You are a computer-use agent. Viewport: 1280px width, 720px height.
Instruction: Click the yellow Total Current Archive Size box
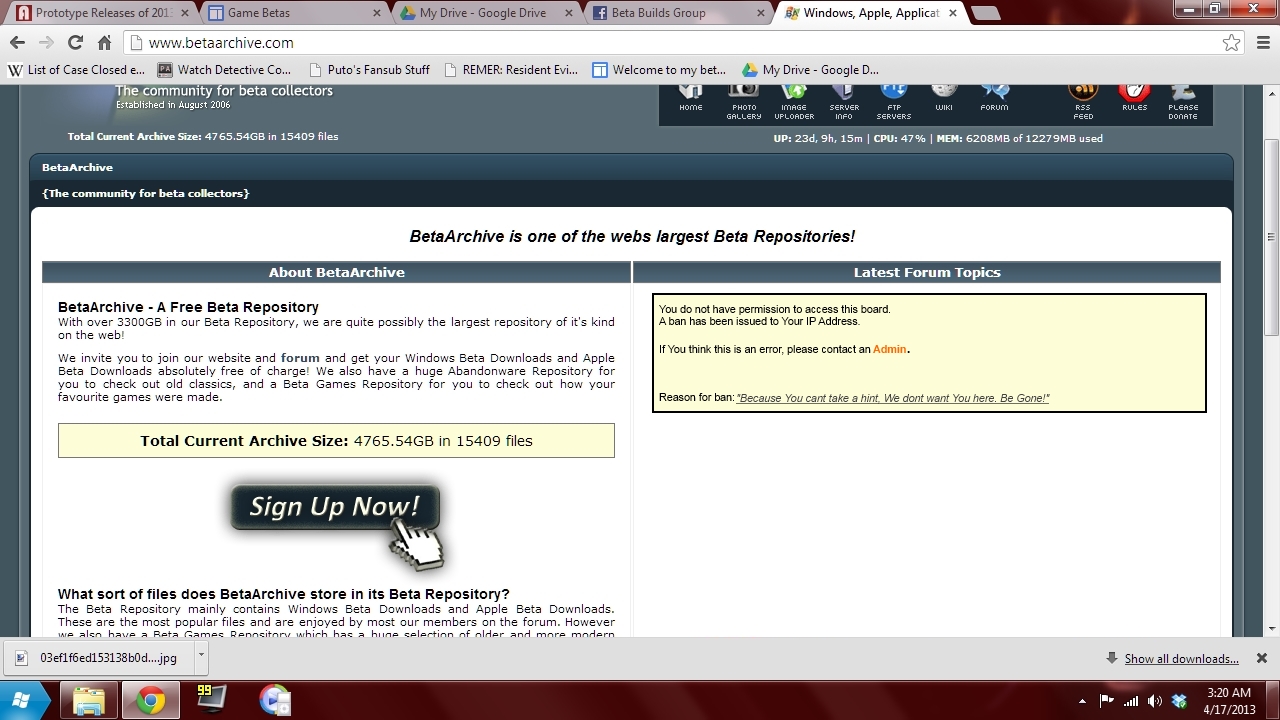pos(336,441)
